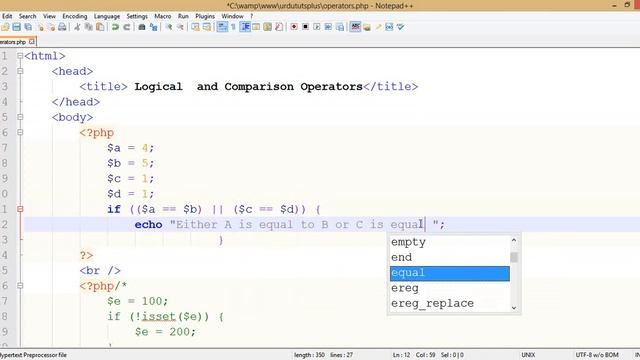Toggle synchronized horizontal scrolling
This screenshot has height=360, width=640.
[x=207, y=27]
